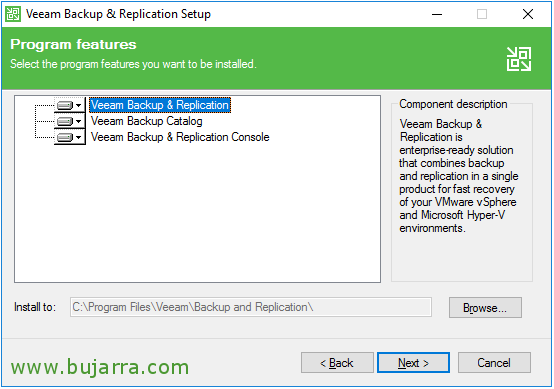The image size is (554, 389).
Task: Click the drive icon beside Veeam Backup & Replication
Action: 65,105
